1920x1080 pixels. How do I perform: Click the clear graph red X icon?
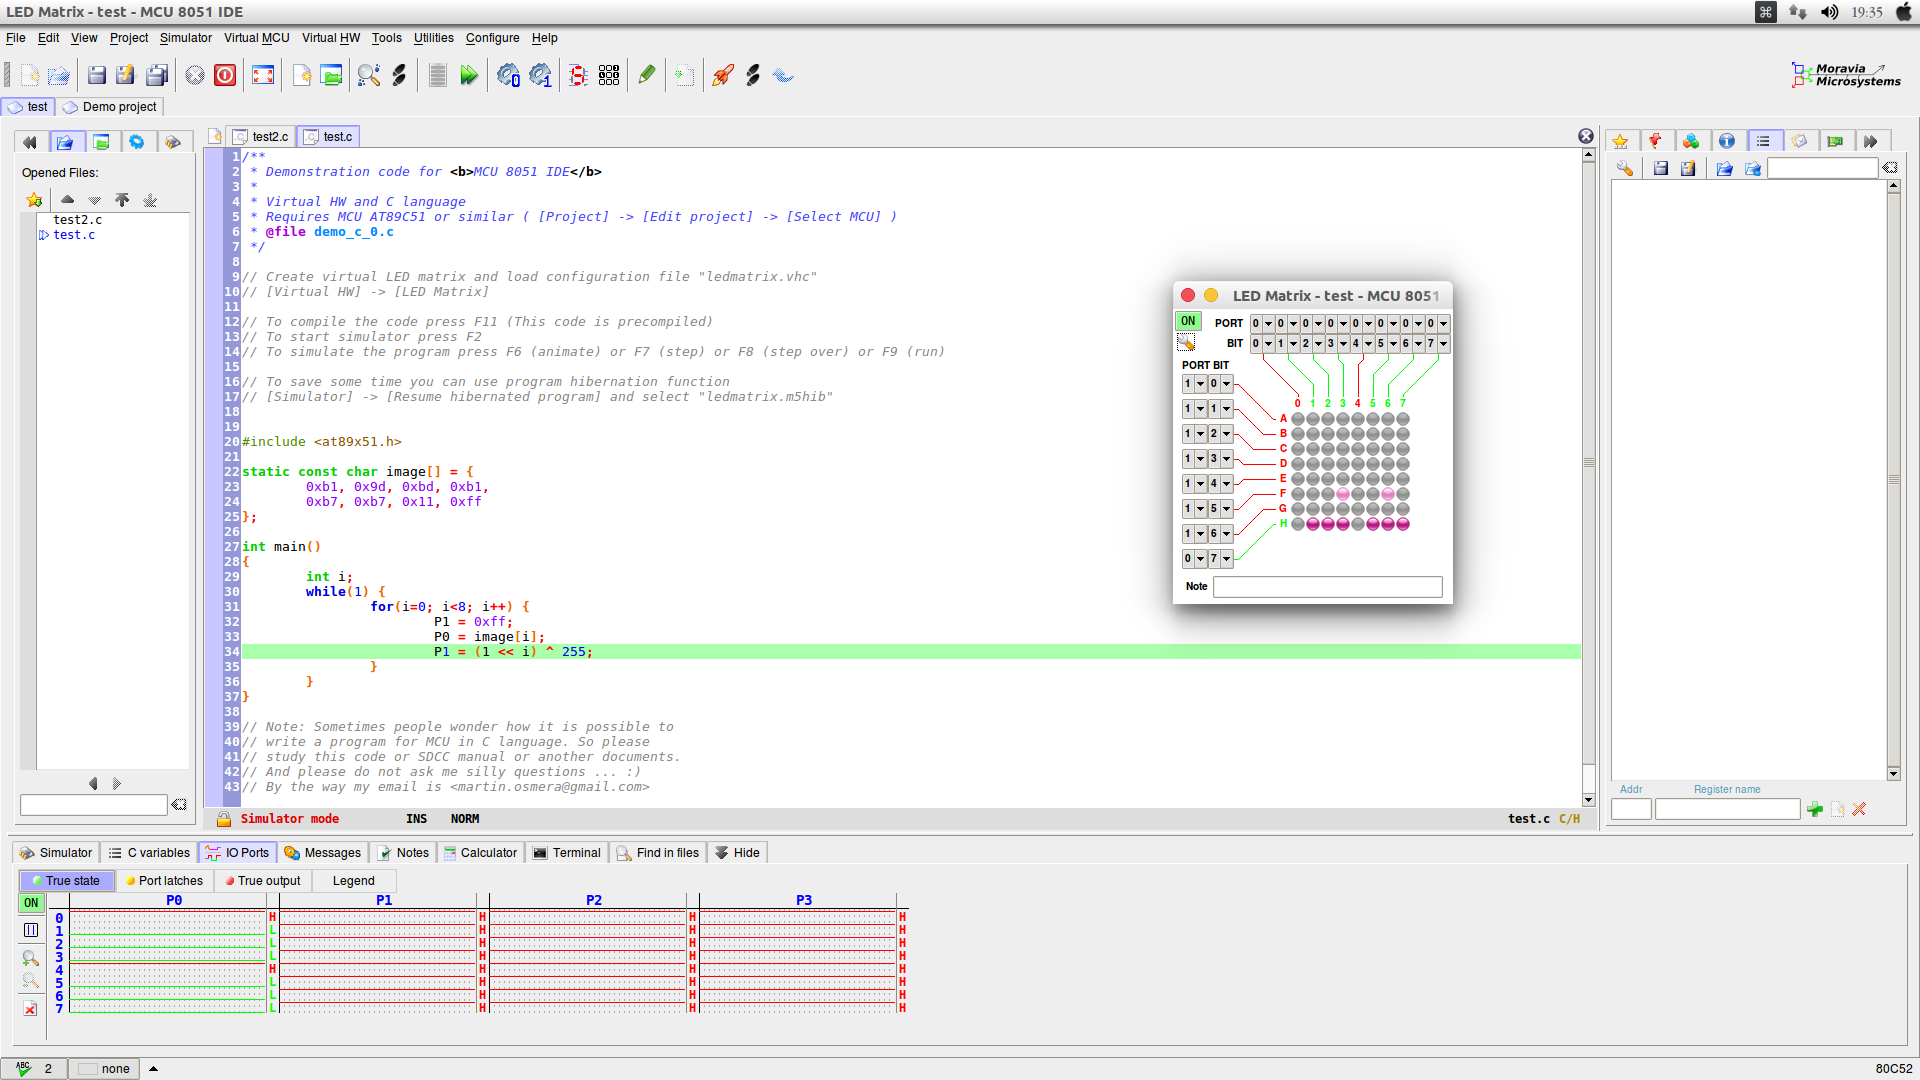pos(31,1009)
